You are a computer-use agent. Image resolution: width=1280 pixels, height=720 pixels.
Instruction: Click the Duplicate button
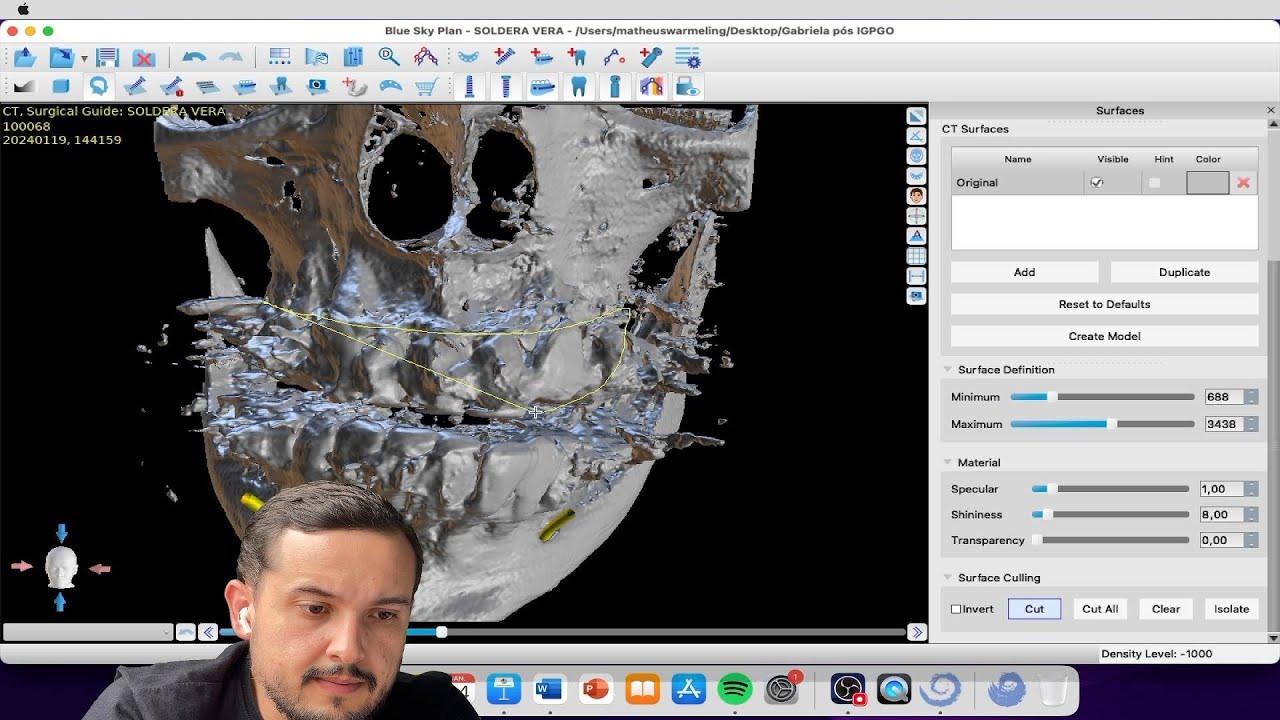coord(1184,272)
